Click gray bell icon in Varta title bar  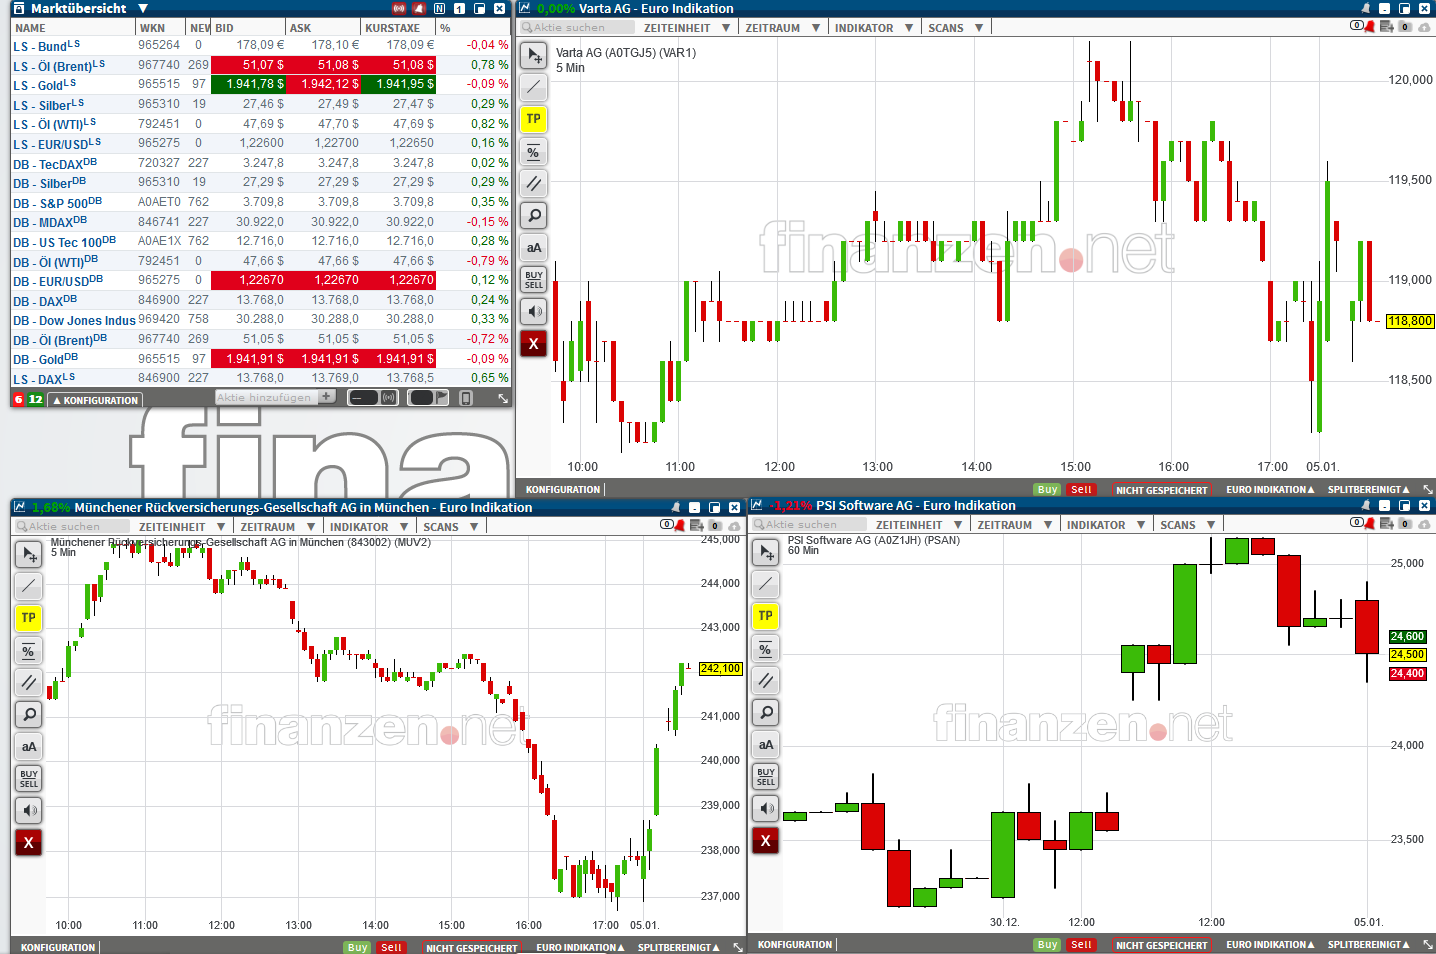pos(1366,8)
